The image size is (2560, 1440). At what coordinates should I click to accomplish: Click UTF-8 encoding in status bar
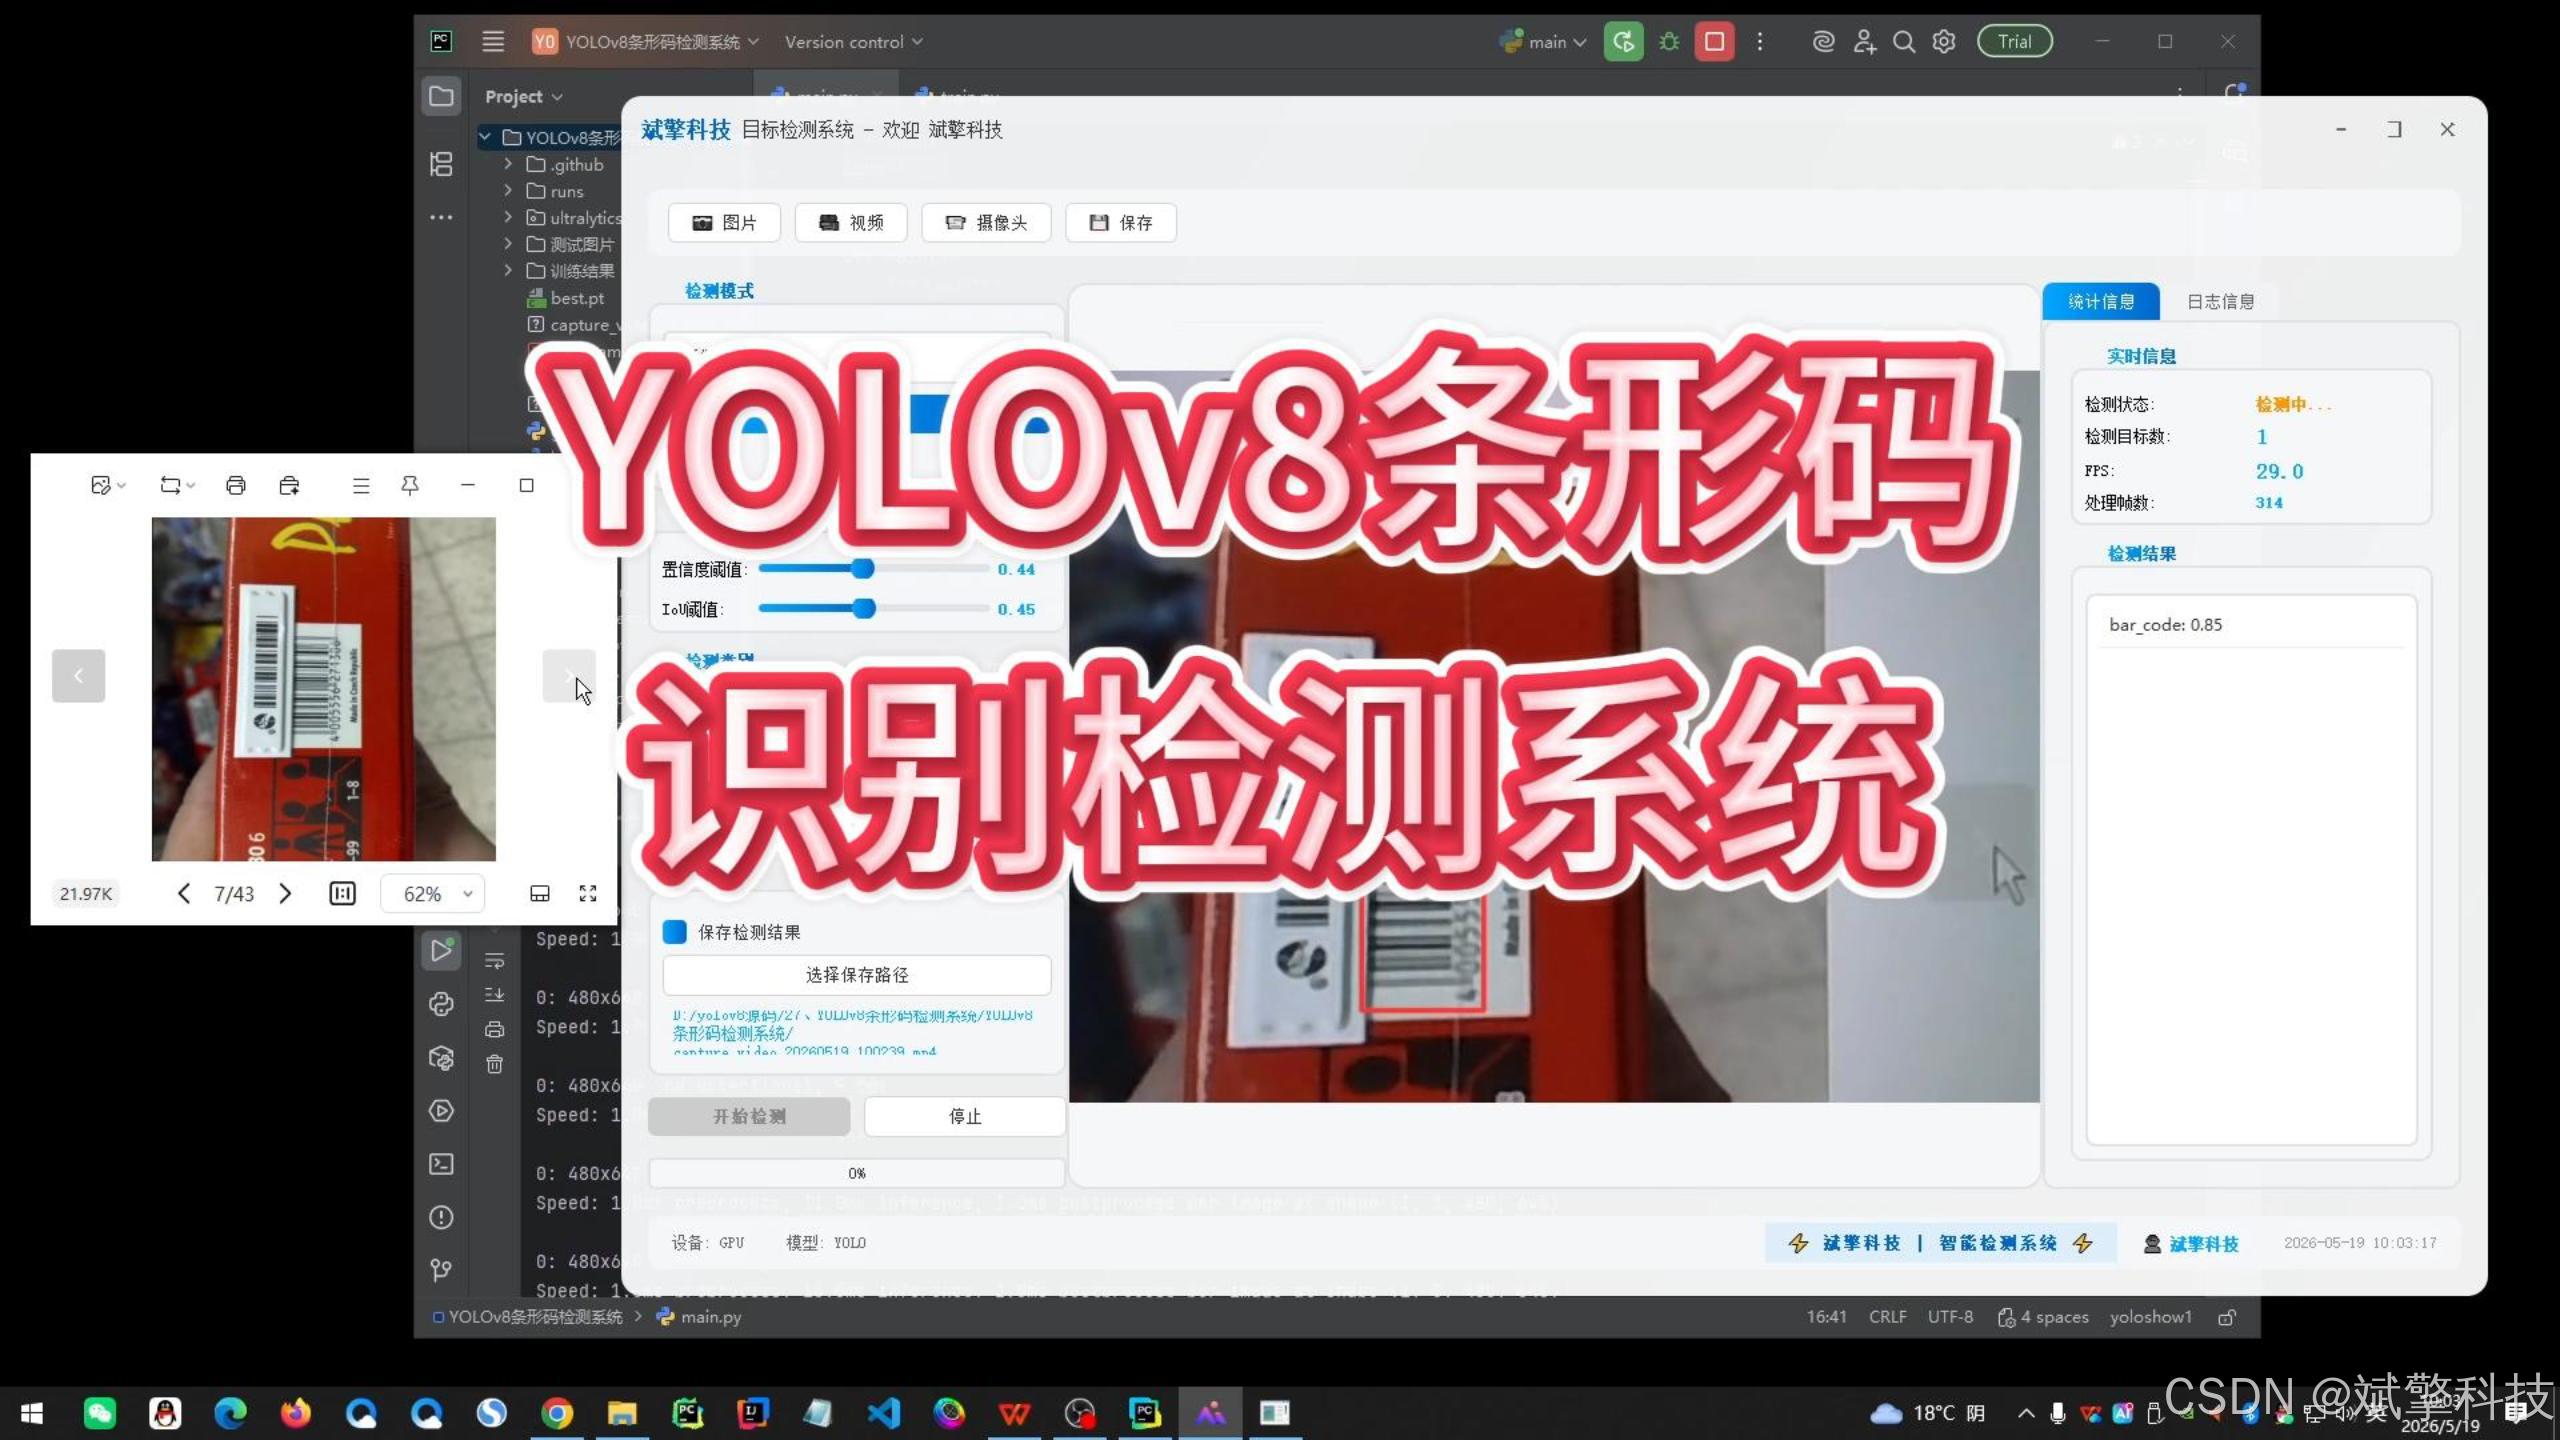[1950, 1317]
